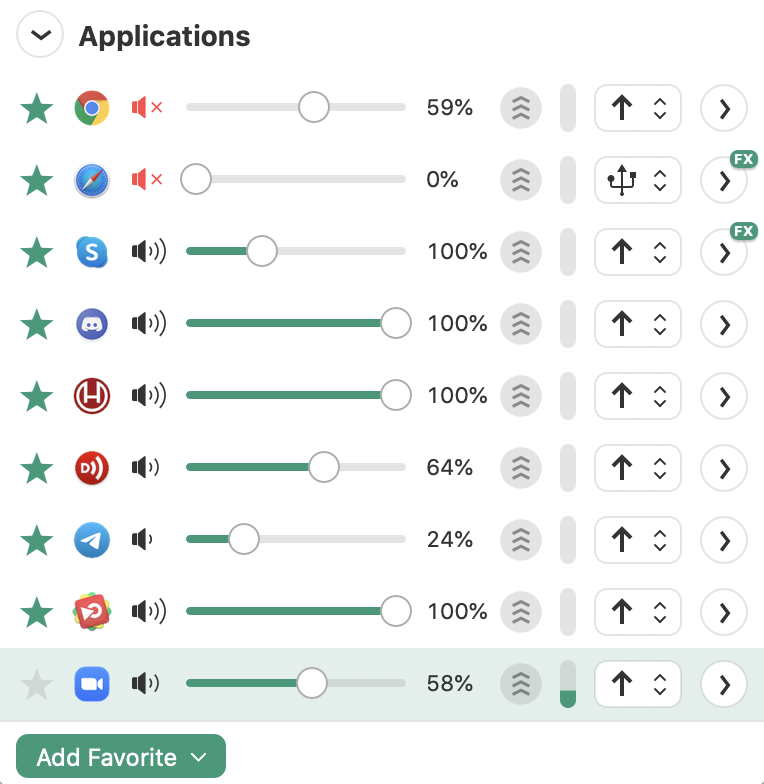The width and height of the screenshot is (764, 784).
Task: Open Zoom's output device dropdown
Action: pyautogui.click(x=637, y=684)
